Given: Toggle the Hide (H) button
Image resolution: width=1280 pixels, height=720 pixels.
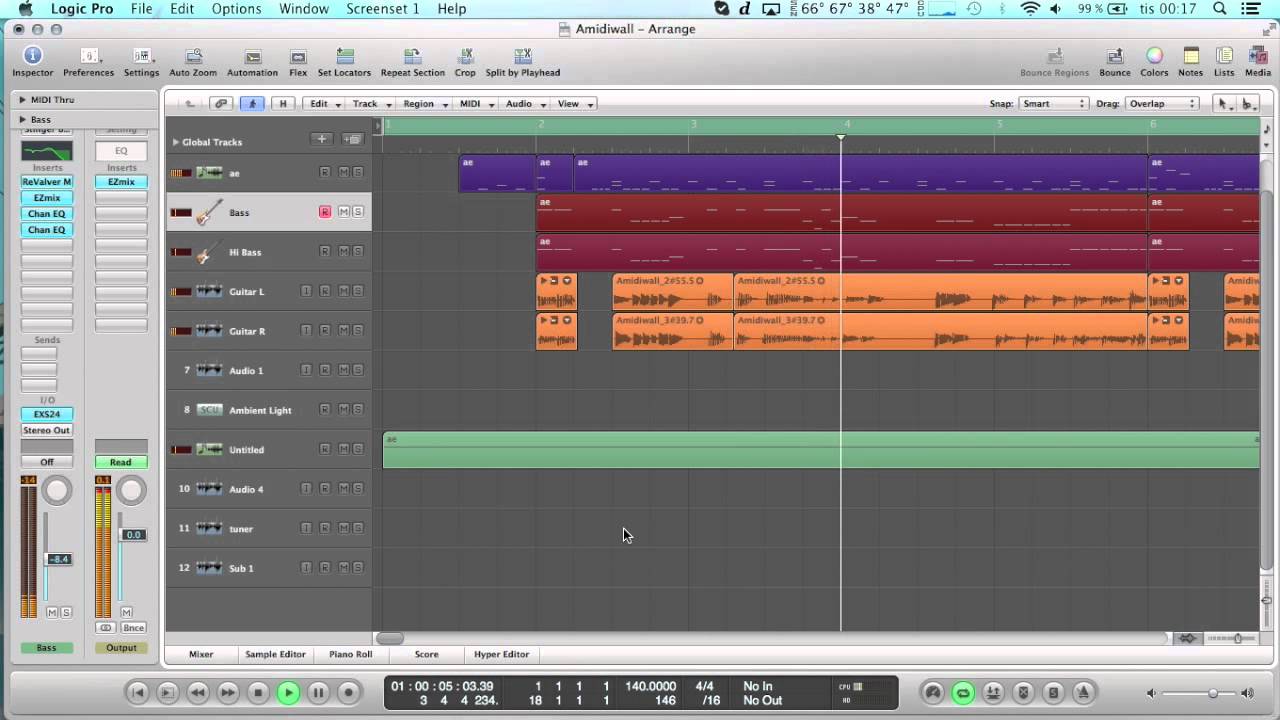Looking at the screenshot, I should pos(283,103).
